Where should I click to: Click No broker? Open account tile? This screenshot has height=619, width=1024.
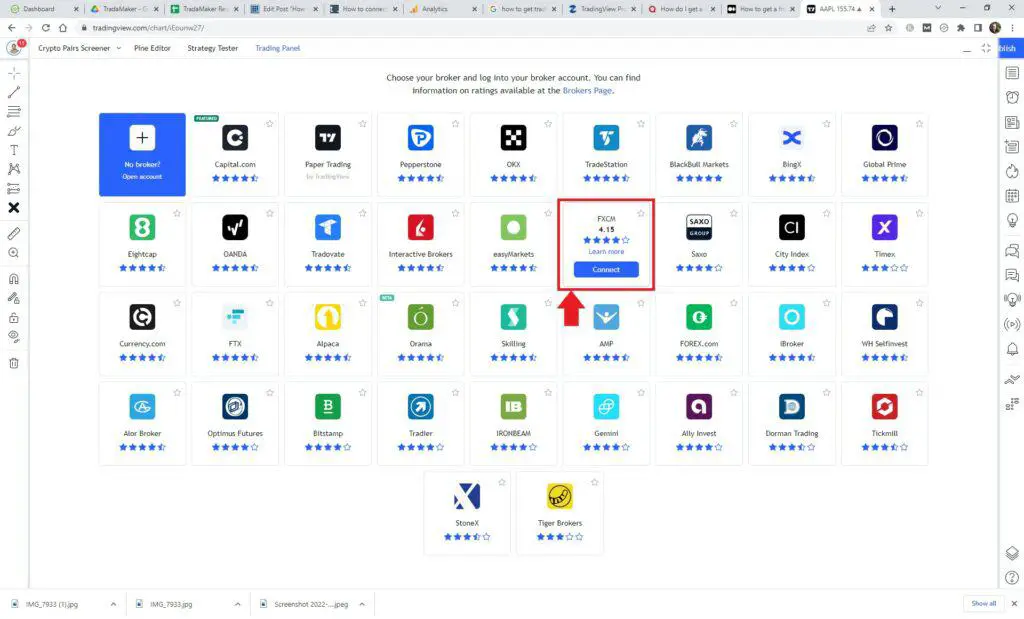coord(142,155)
